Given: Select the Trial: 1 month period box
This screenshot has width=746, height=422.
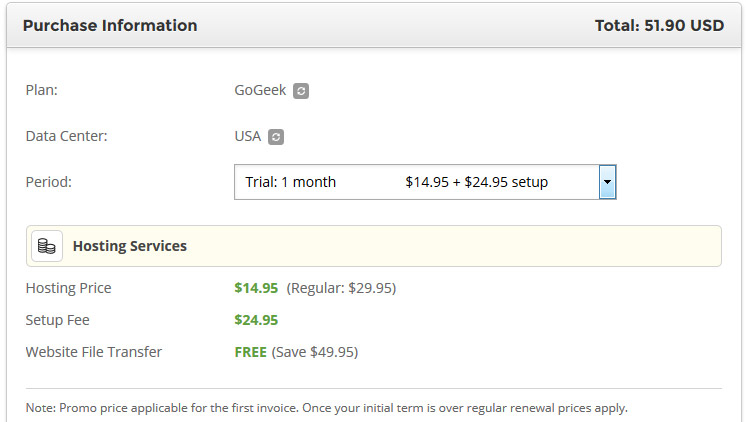Looking at the screenshot, I should coord(415,182).
